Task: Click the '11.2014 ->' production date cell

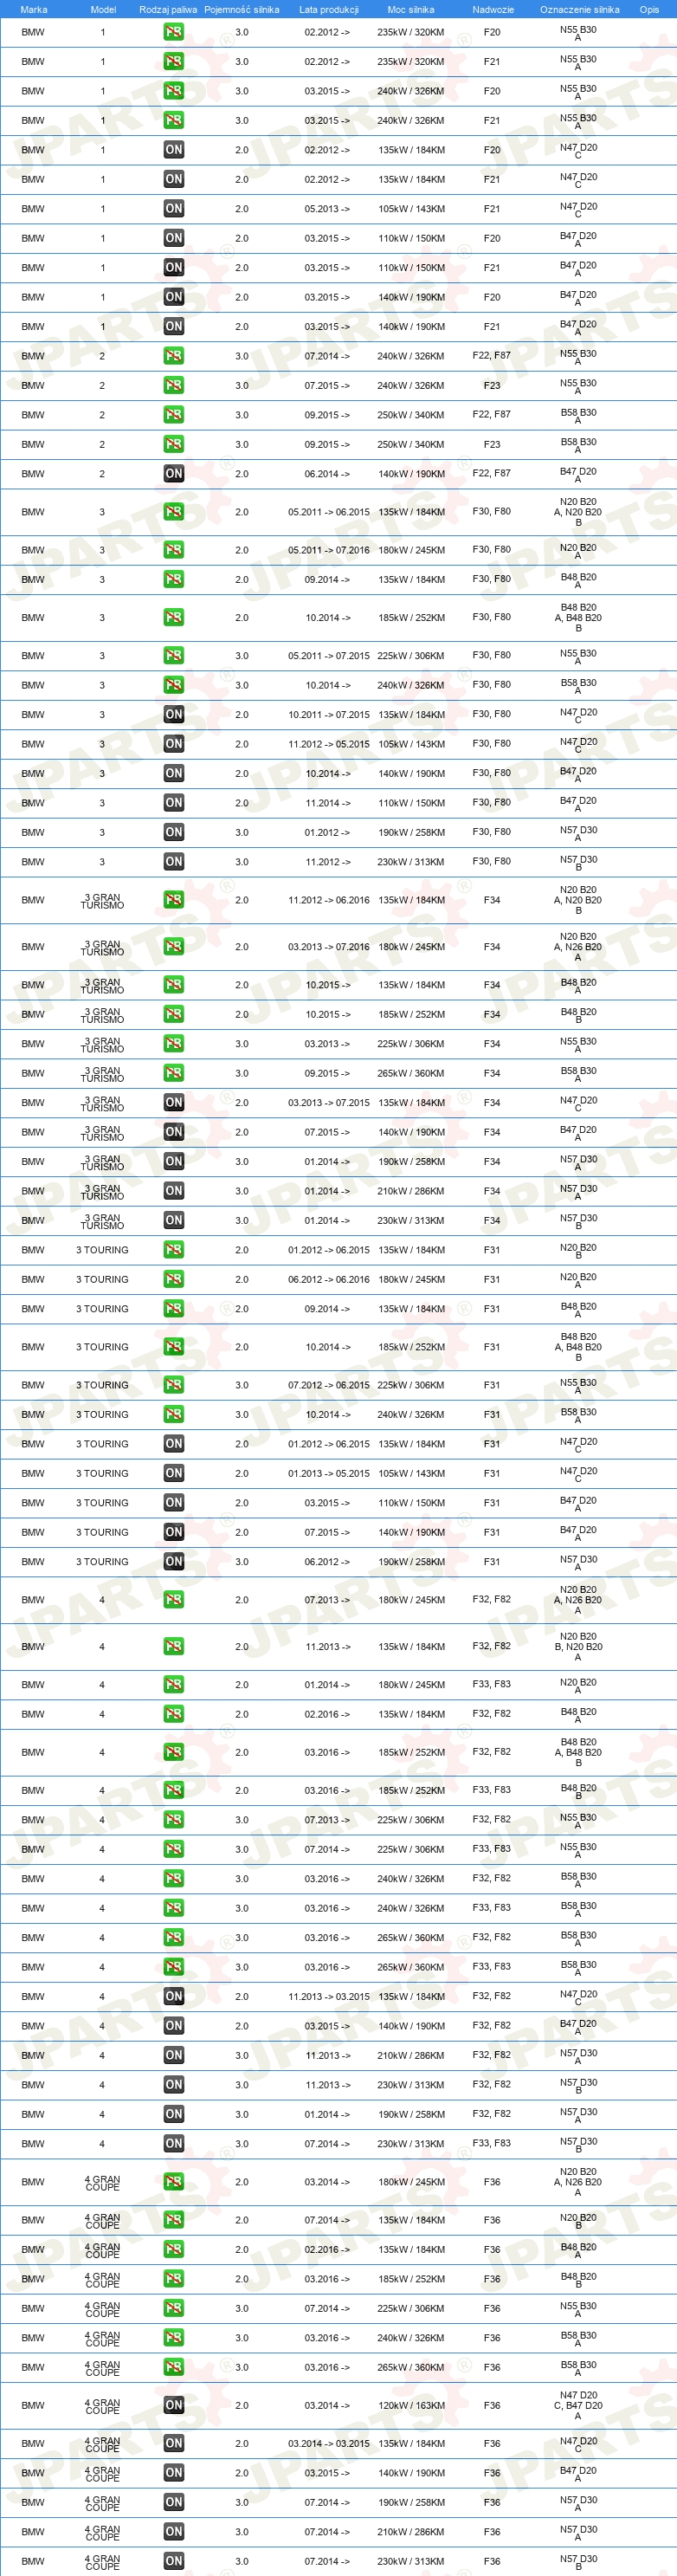Action: (327, 803)
